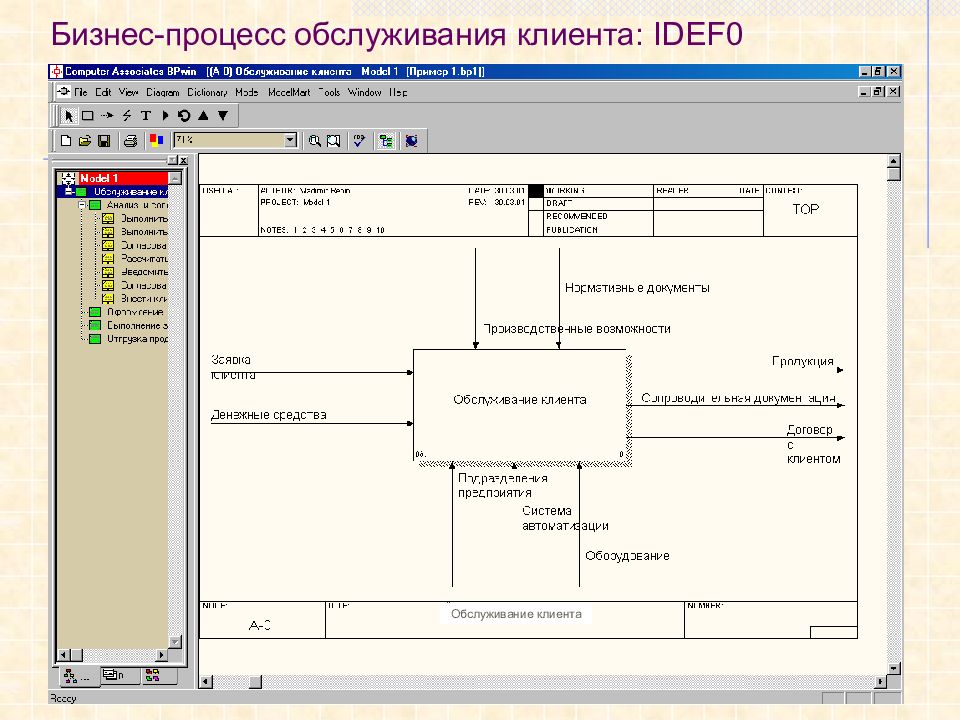Click the zoom magnifier icon
The height and width of the screenshot is (720, 960).
tap(315, 141)
